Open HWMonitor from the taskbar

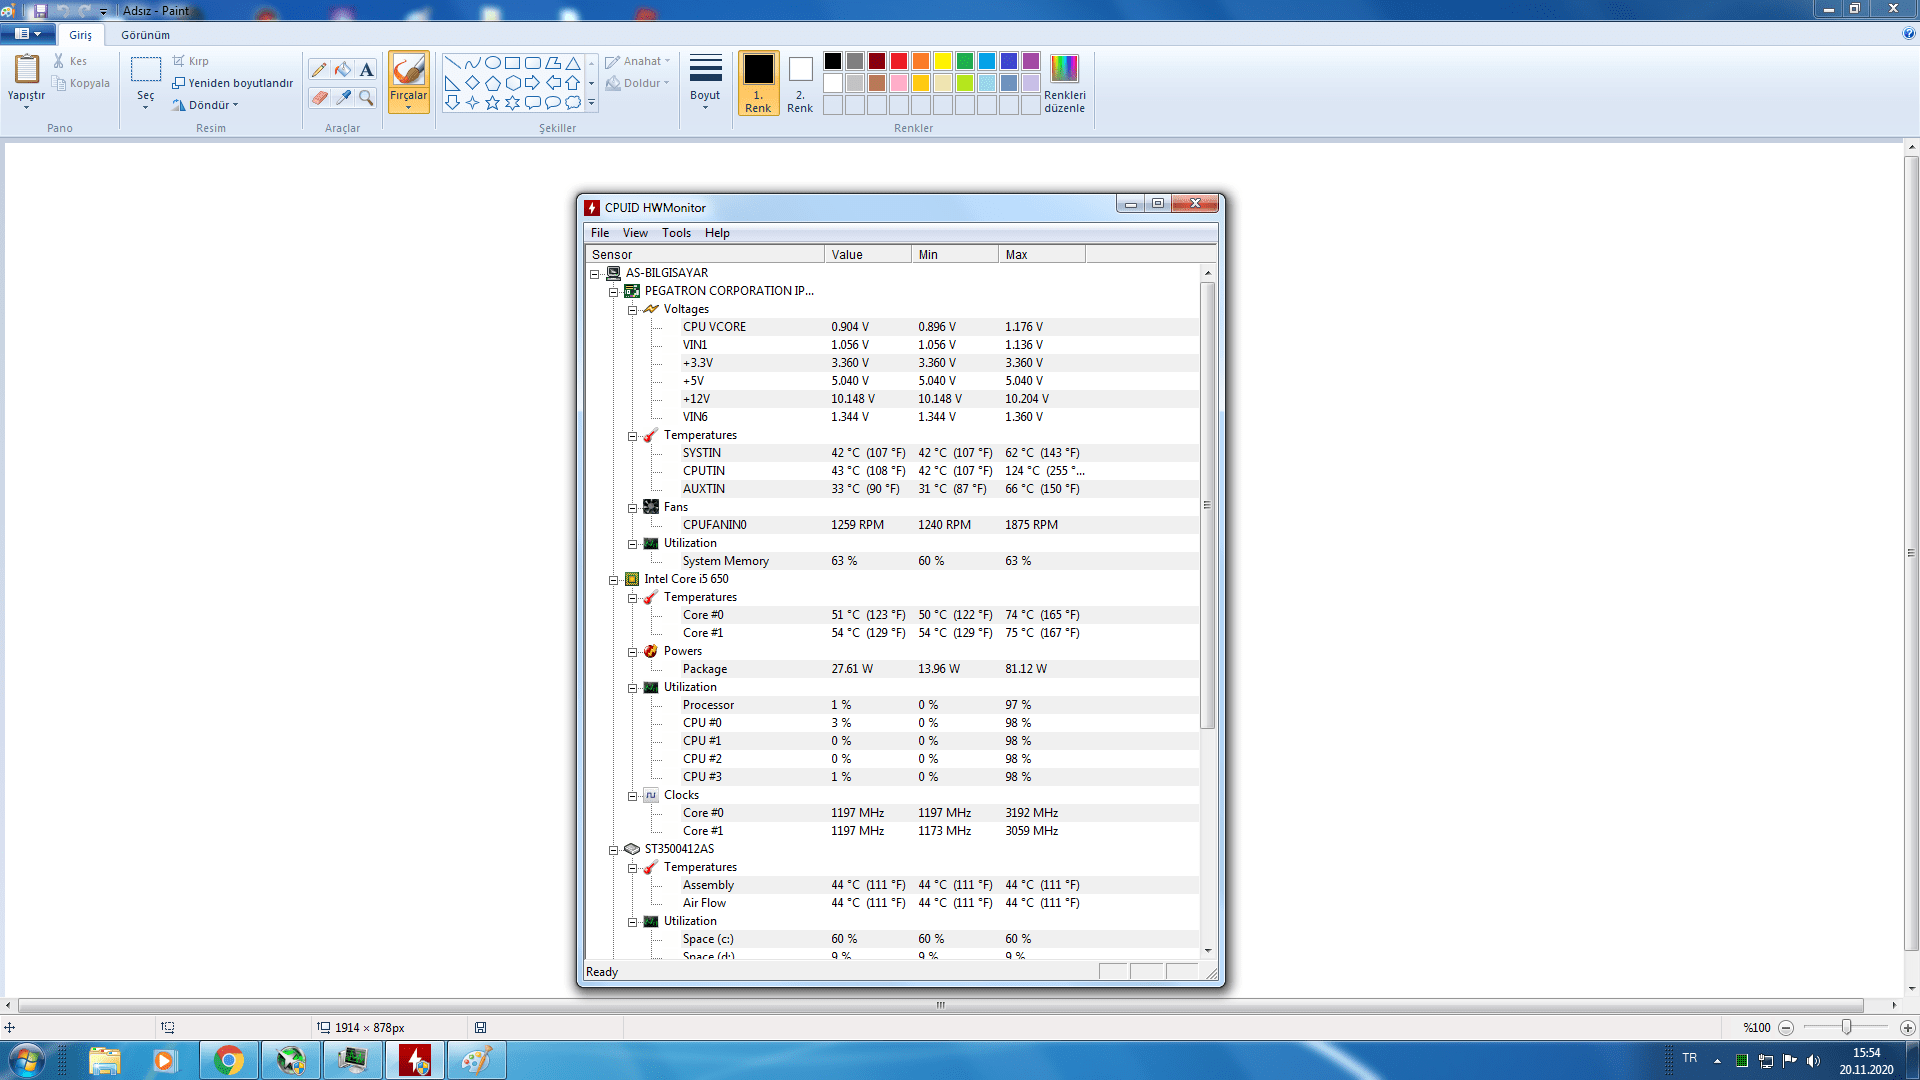pyautogui.click(x=415, y=1060)
